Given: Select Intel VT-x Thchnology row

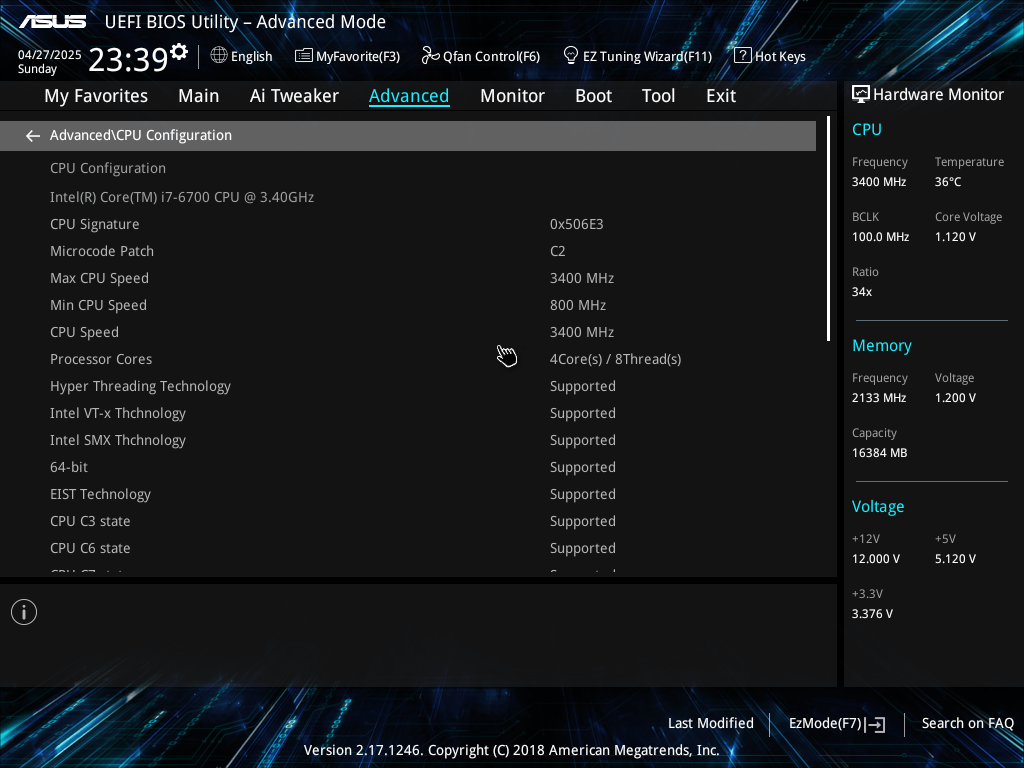Looking at the screenshot, I should [x=408, y=413].
